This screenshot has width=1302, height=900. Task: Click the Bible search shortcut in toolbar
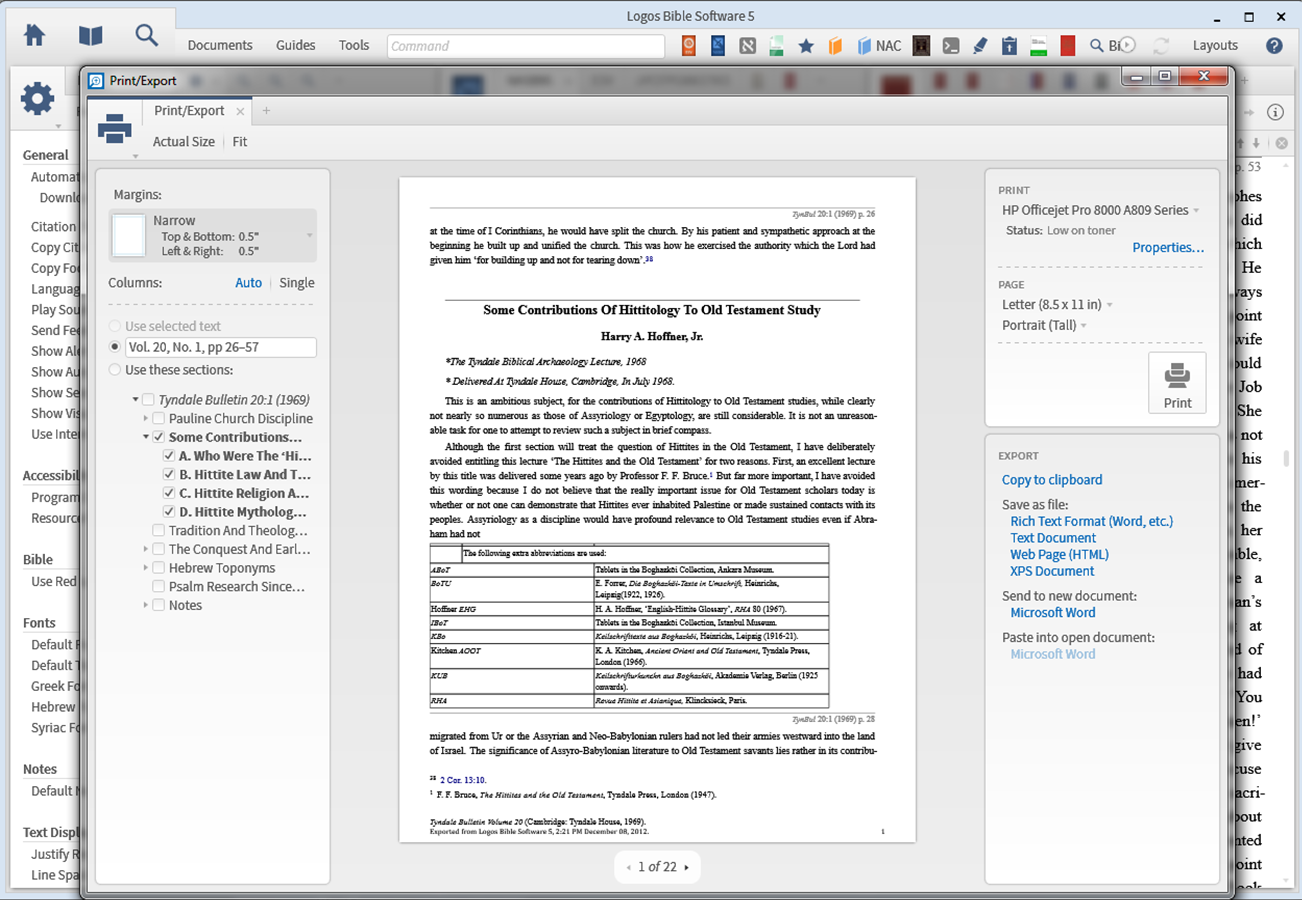coord(1104,45)
